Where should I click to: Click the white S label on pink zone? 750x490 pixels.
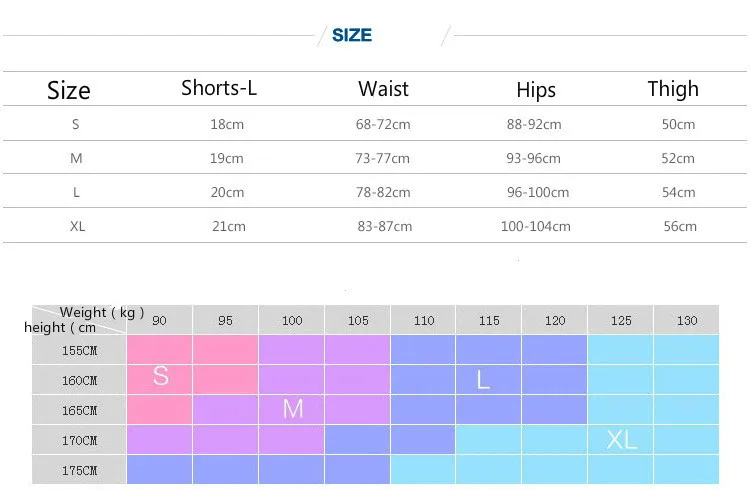[160, 376]
